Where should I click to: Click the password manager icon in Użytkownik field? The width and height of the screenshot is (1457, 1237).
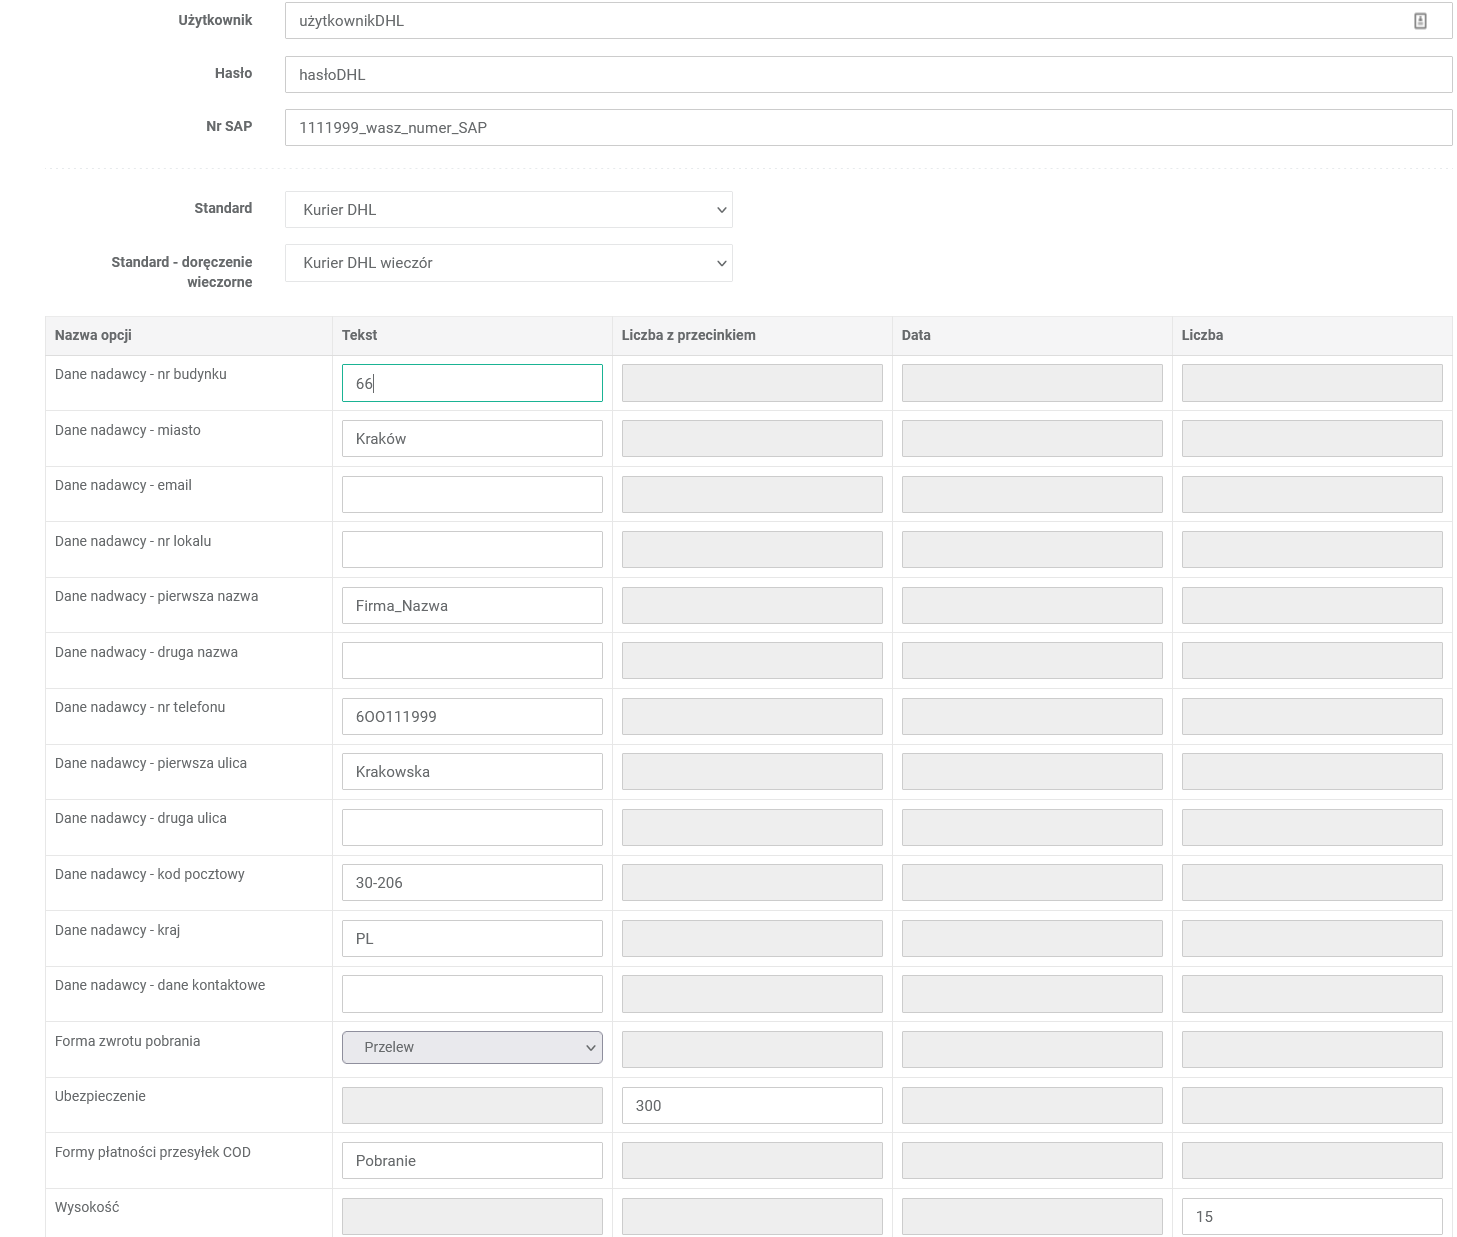tap(1420, 21)
